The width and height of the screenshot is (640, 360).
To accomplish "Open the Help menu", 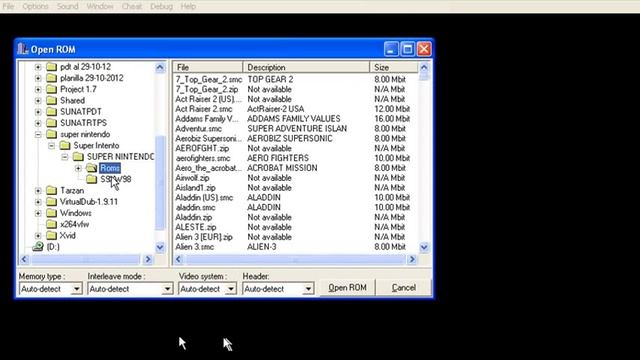I will [188, 6].
